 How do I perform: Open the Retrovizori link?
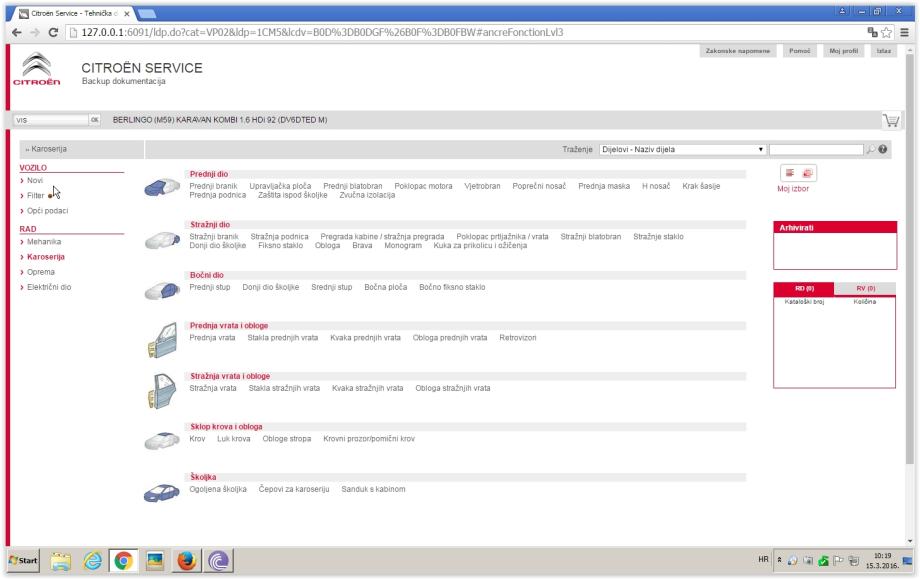[x=518, y=337]
